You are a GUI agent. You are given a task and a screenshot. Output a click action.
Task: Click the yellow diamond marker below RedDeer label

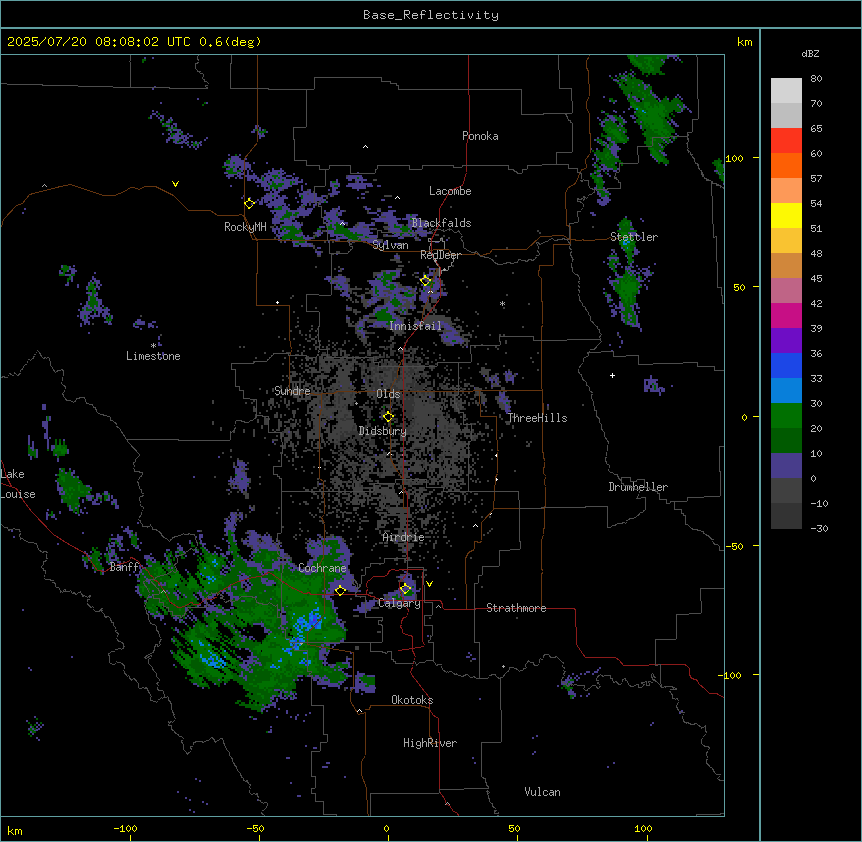425,281
